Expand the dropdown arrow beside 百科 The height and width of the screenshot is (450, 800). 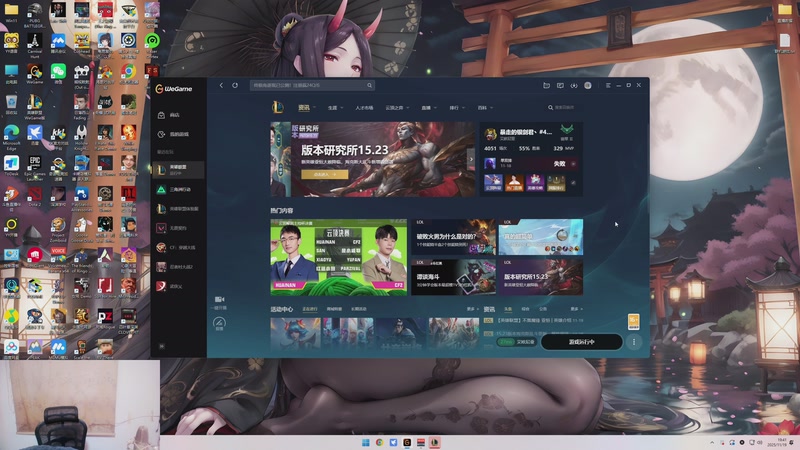[x=491, y=108]
